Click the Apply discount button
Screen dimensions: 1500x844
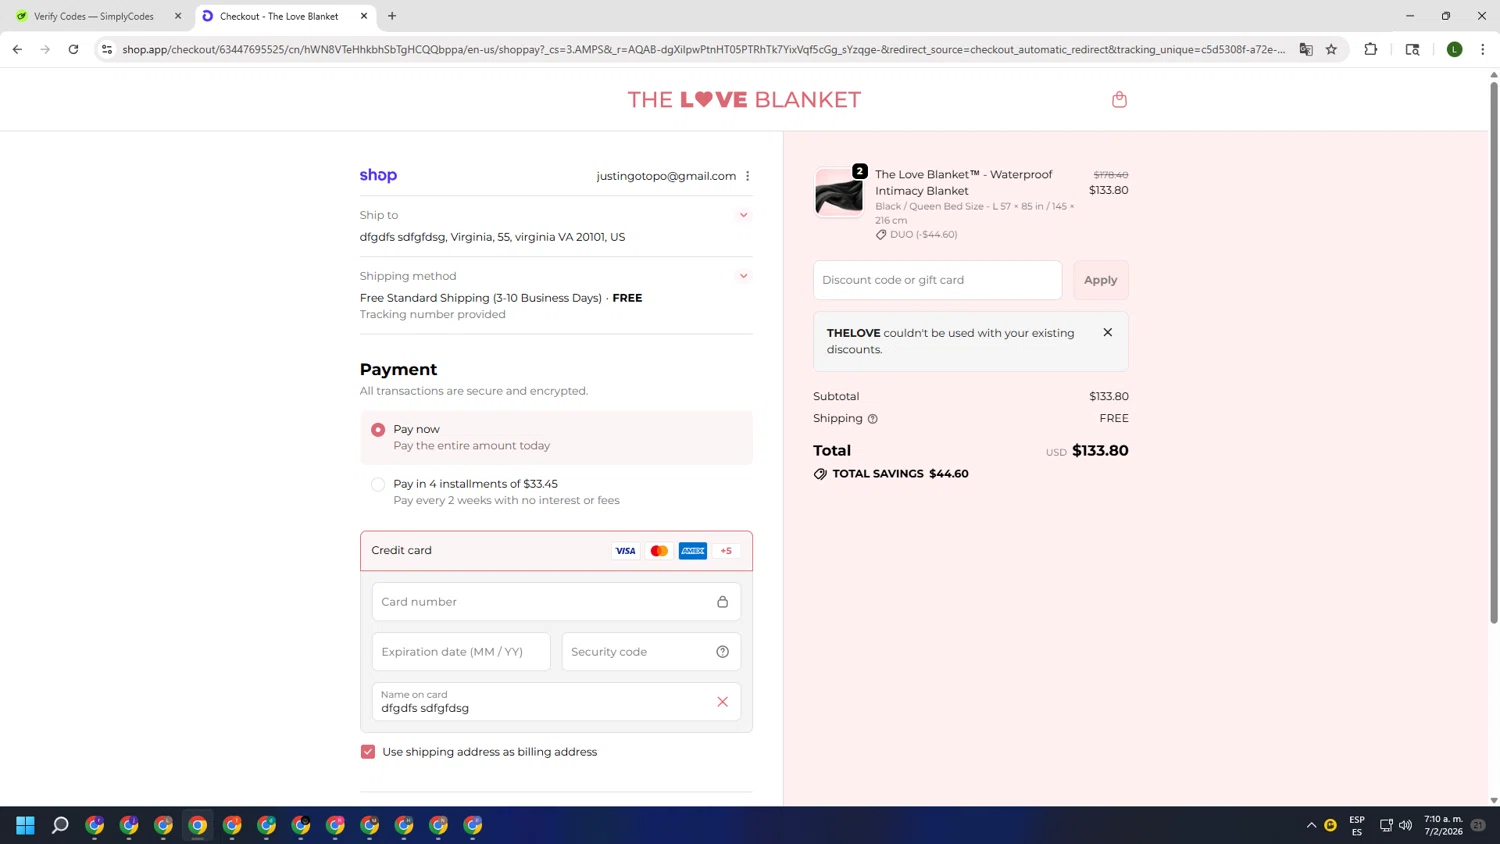pos(1101,280)
